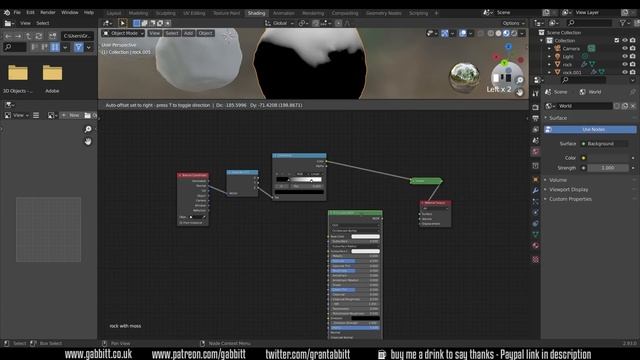
Task: Click the image editor zoom magnifier icon
Action: click(x=88, y=129)
